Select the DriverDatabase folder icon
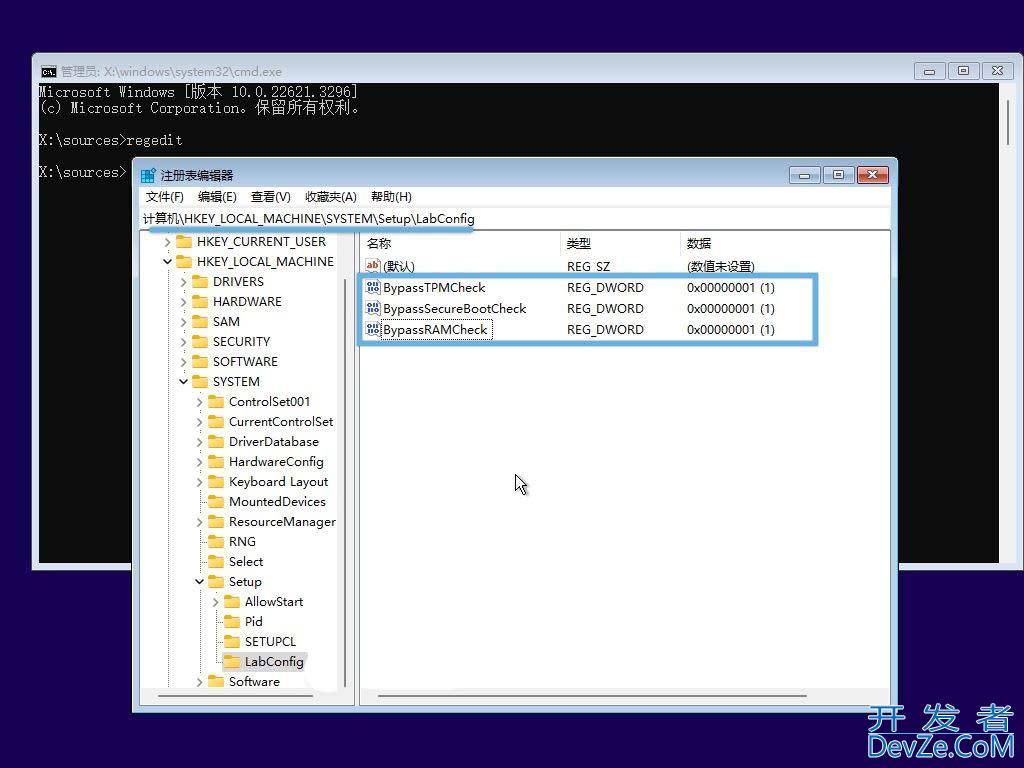The width and height of the screenshot is (1024, 768). pos(216,441)
